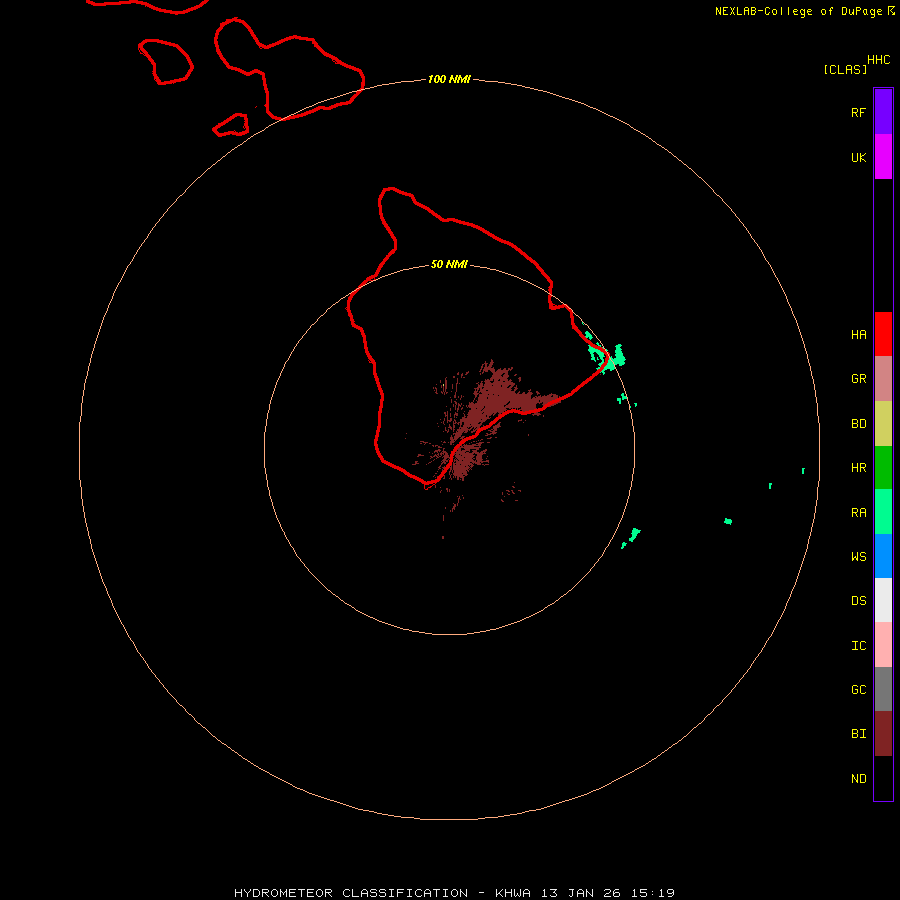The image size is (900, 900).
Task: Click the NEXLAB-College of DuPage text
Action: [798, 11]
